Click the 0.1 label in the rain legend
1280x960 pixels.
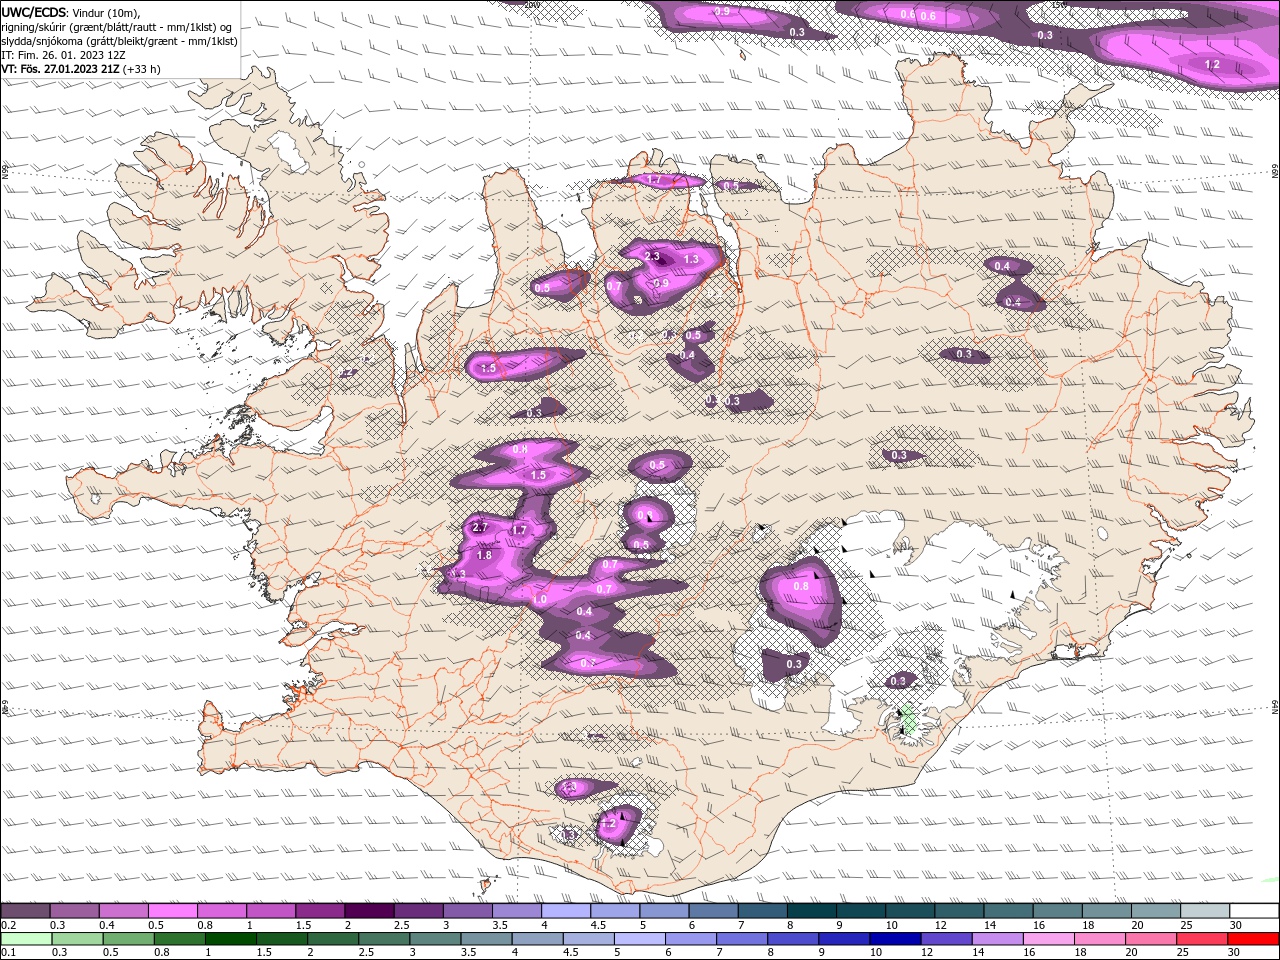click(x=8, y=953)
